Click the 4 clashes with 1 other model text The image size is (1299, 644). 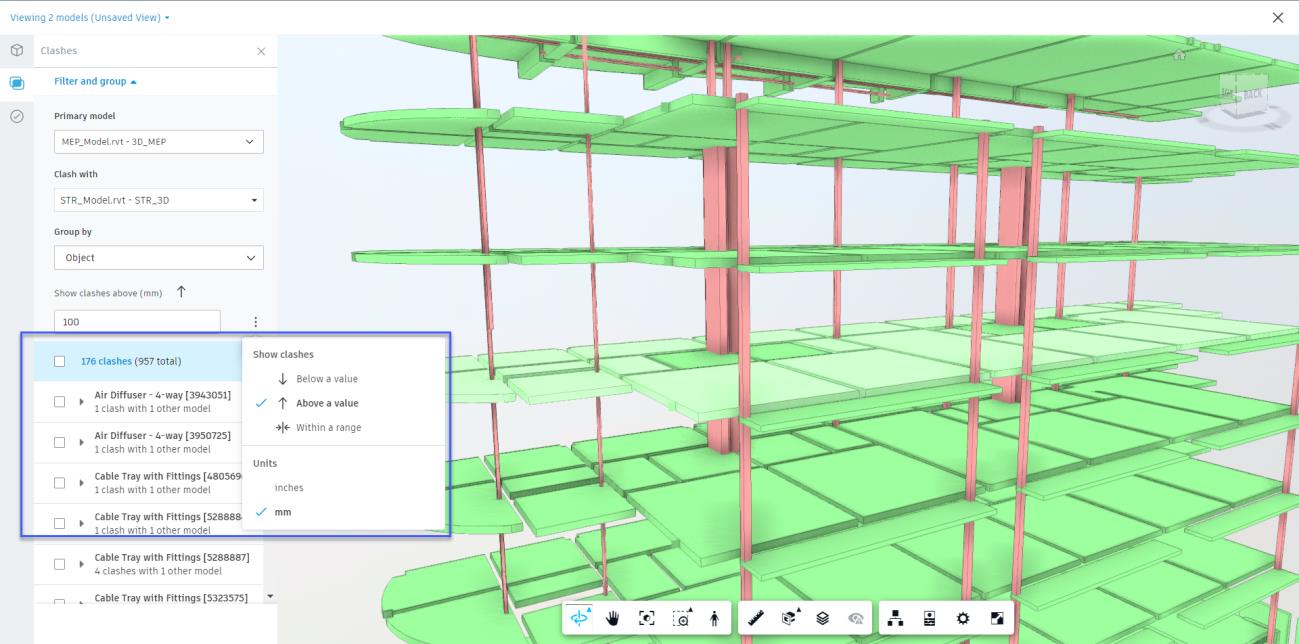[158, 571]
